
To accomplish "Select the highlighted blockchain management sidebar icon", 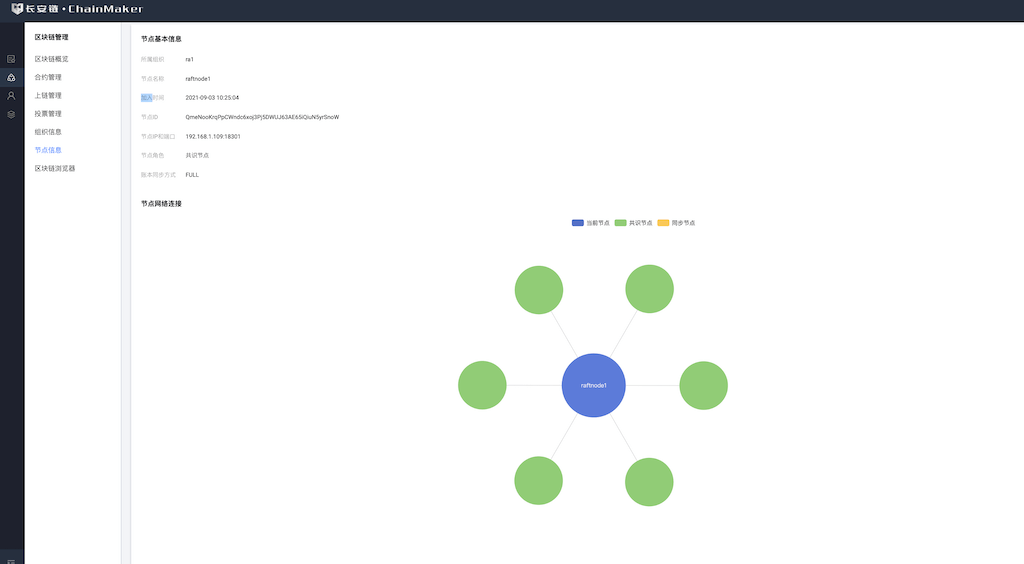I will pyautogui.click(x=11, y=78).
